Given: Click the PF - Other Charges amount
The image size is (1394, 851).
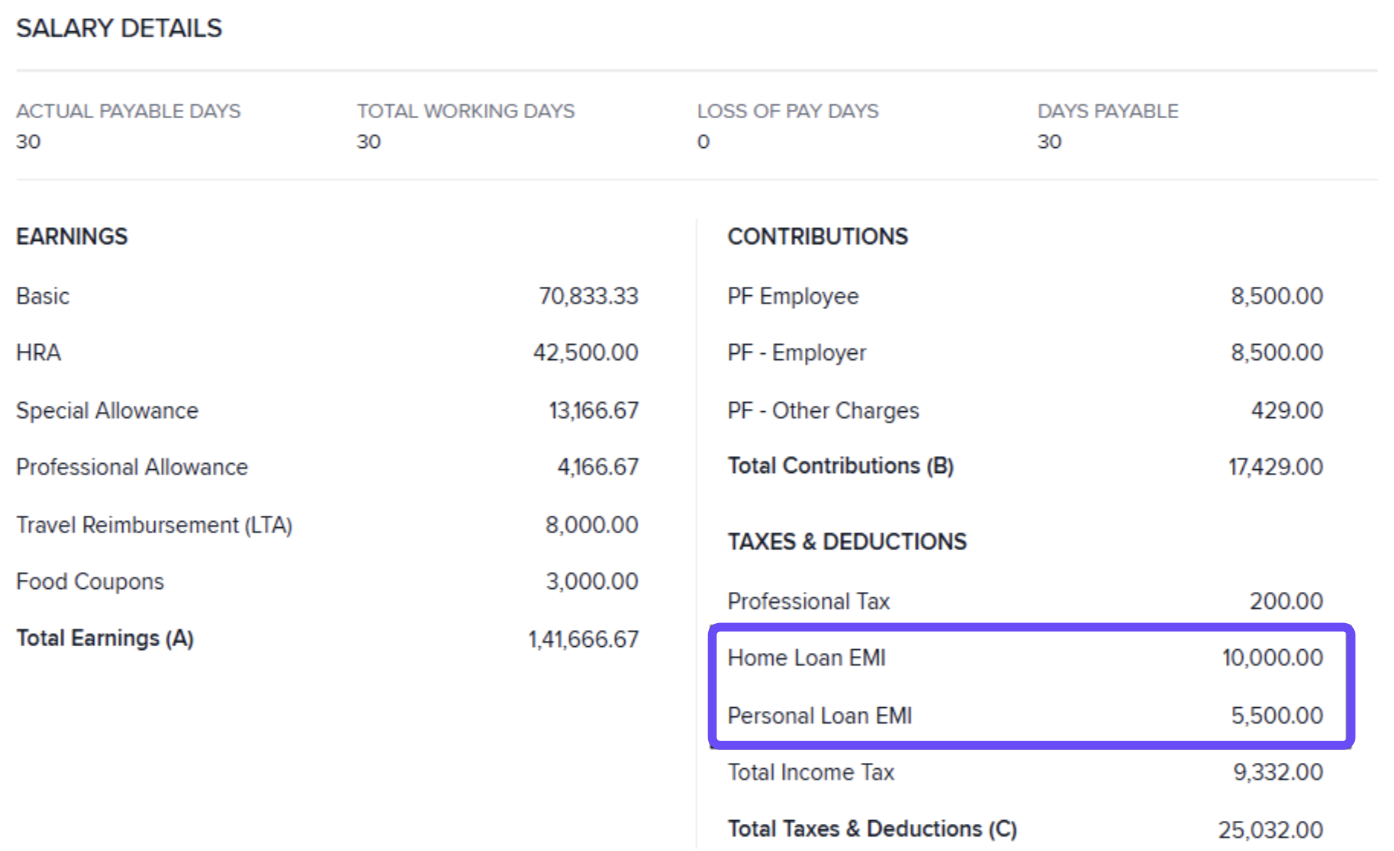Looking at the screenshot, I should [x=1286, y=410].
